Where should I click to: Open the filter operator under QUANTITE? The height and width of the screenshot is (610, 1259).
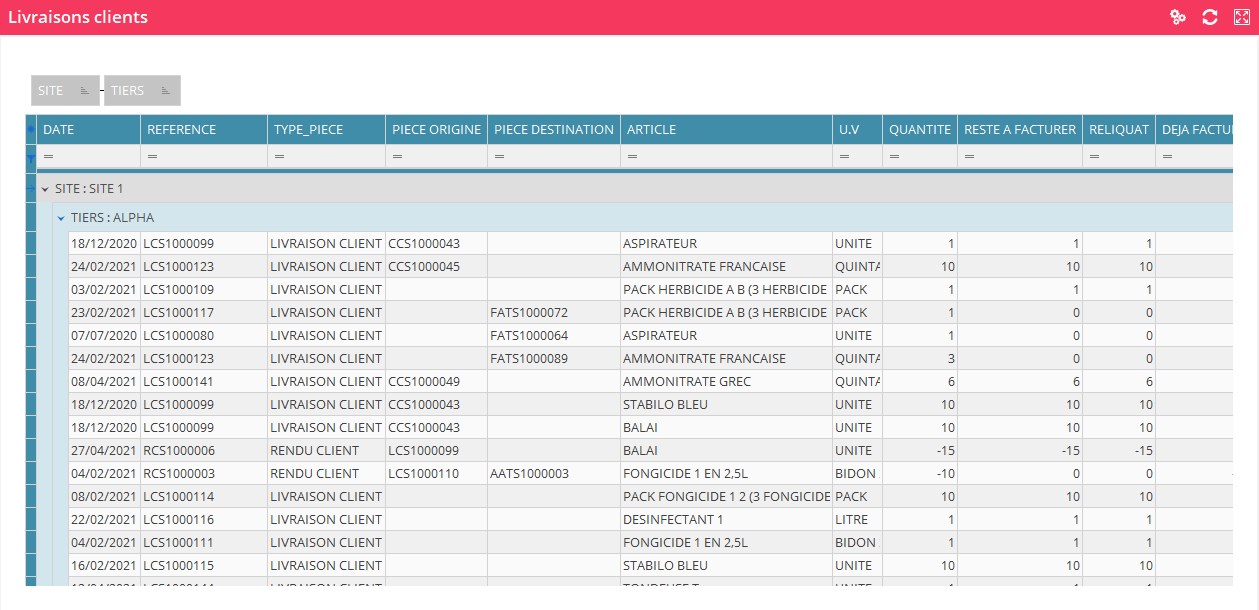(894, 157)
